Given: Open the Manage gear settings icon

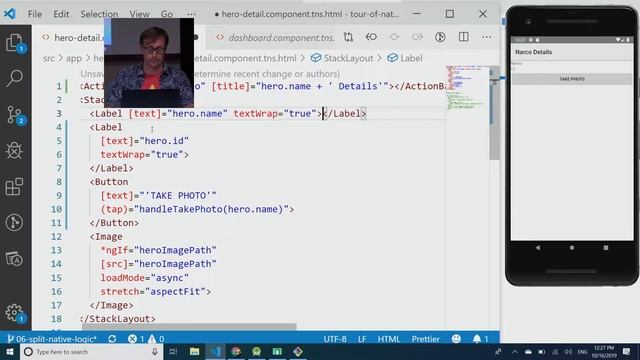Looking at the screenshot, I should point(15,313).
